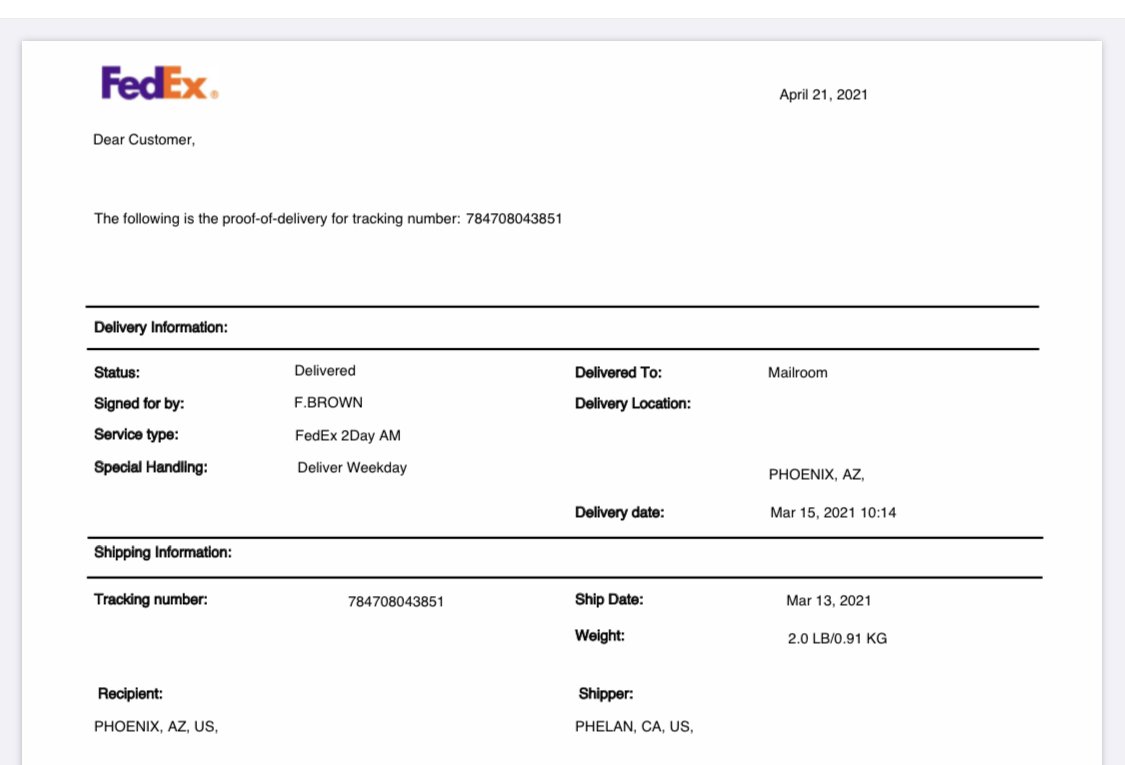Click the Mar 13, 2021 ship date
The width and height of the screenshot is (1125, 765).
point(829,601)
